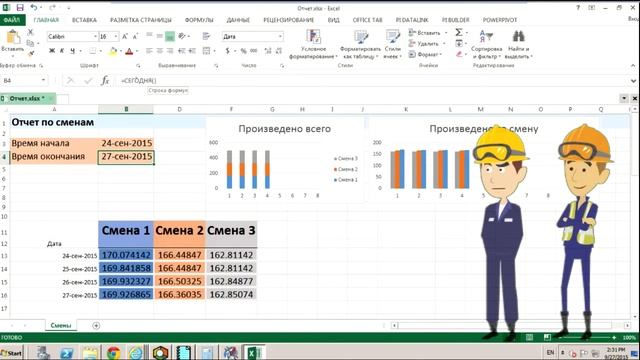Screen dimensions: 640x360
Task: Toggle middle vertical alignment
Action: click(160, 36)
